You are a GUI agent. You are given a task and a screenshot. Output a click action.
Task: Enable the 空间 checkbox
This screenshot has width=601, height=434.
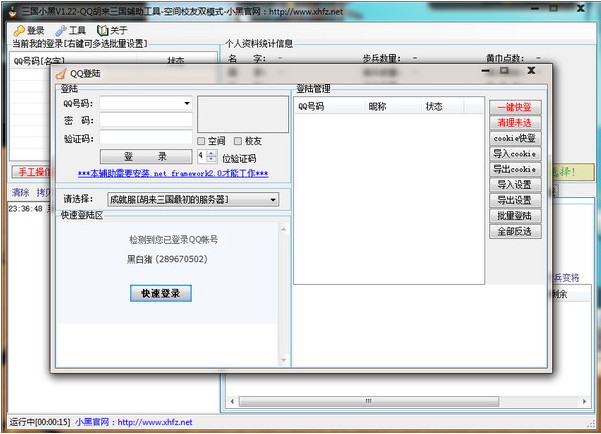point(201,141)
